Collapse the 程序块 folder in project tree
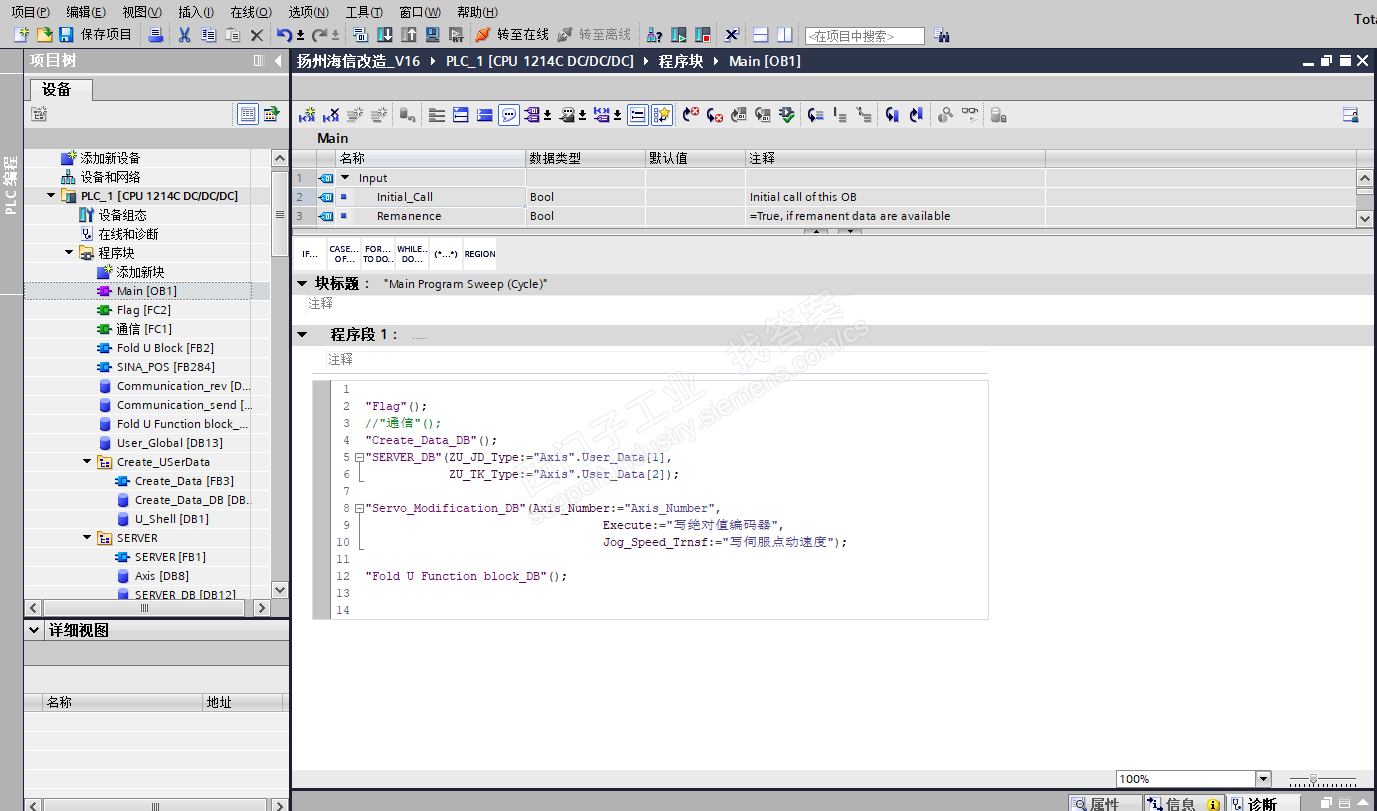 point(69,253)
